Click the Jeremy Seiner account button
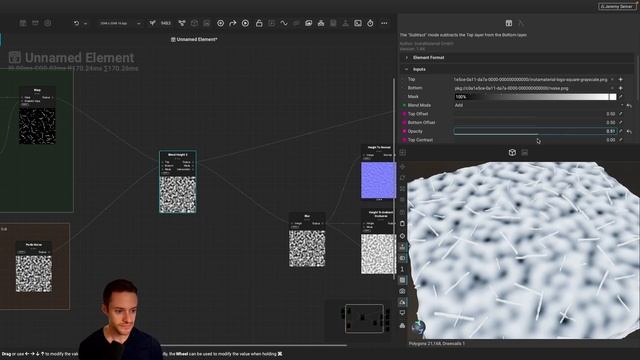 click(x=618, y=7)
